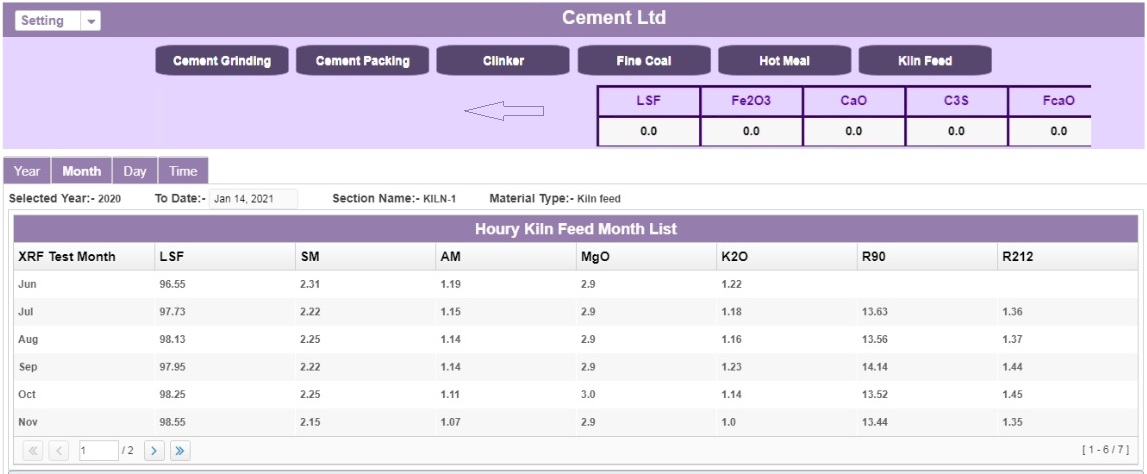The image size is (1147, 474).
Task: Open the Fine Coal section
Action: pyautogui.click(x=644, y=61)
